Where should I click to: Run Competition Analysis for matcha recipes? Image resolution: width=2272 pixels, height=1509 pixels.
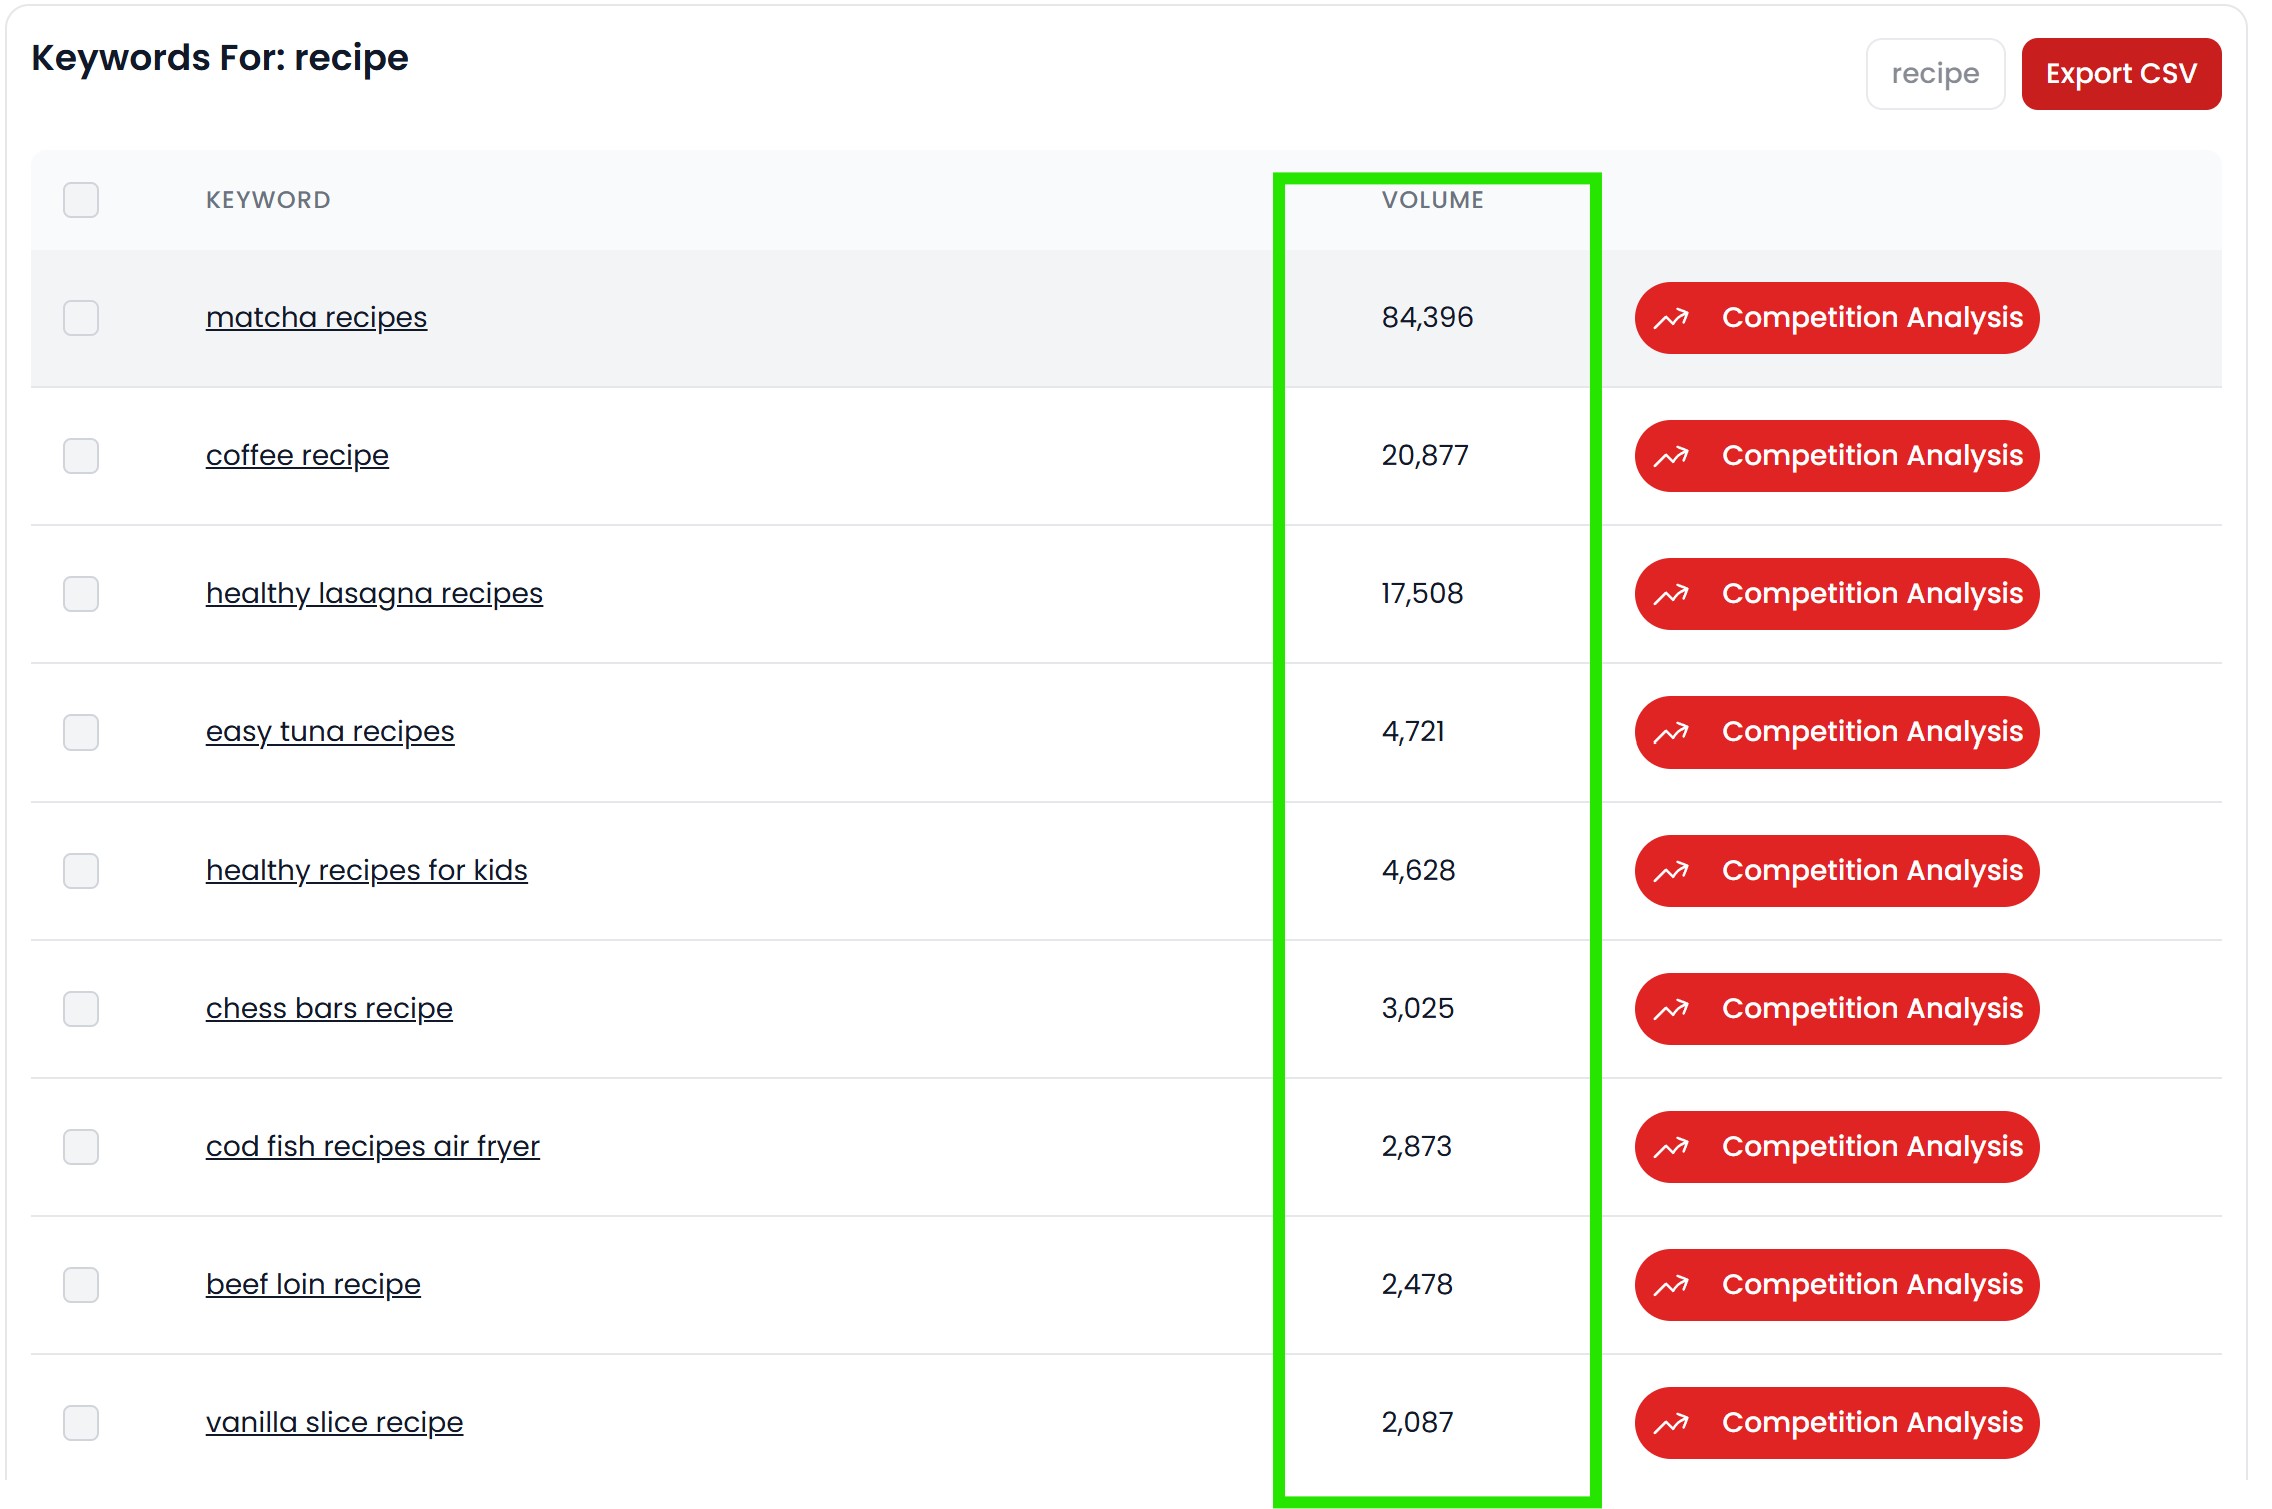tap(1837, 318)
